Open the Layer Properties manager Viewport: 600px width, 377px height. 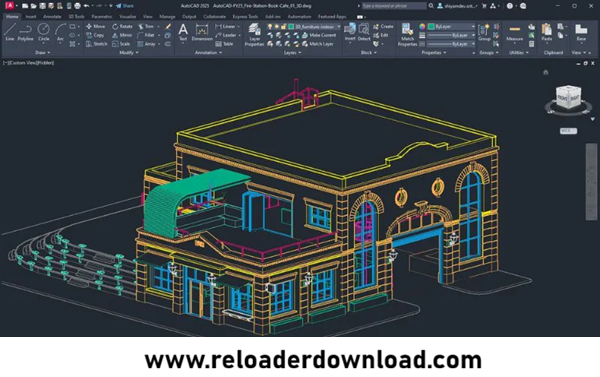(x=254, y=34)
